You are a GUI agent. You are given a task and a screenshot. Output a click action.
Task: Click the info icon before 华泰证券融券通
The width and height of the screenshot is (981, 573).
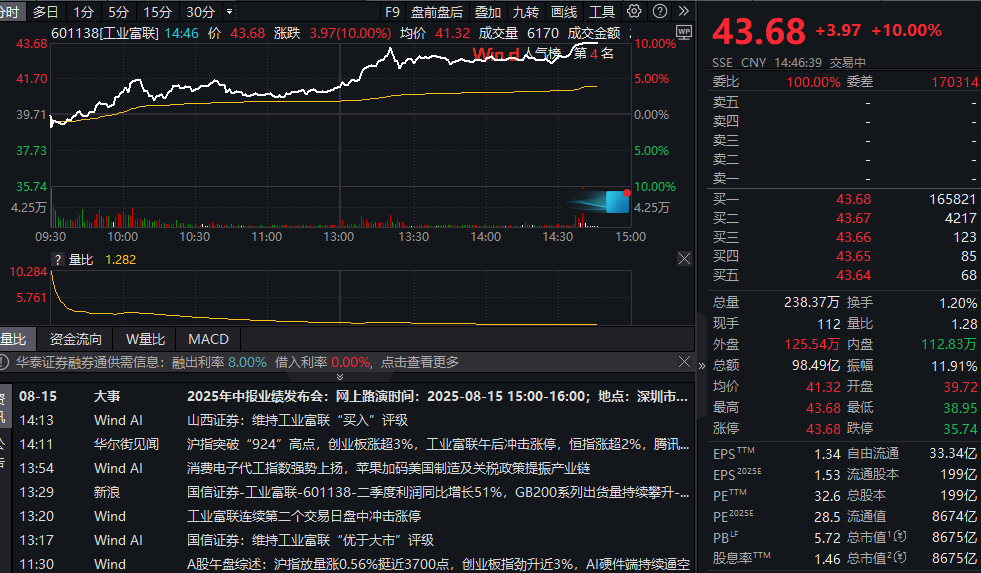point(4,362)
